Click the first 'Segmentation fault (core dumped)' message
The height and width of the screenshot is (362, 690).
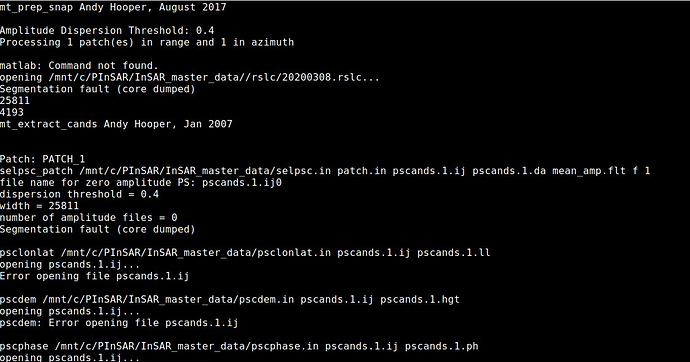(97, 89)
